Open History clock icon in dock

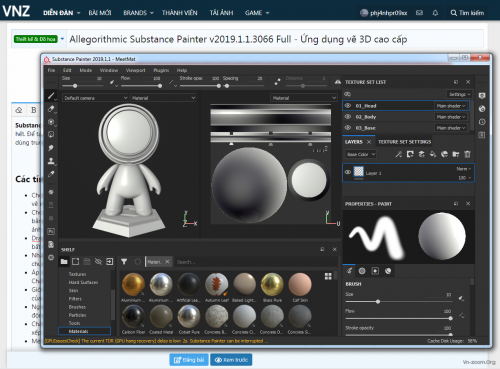pyautogui.click(x=482, y=122)
